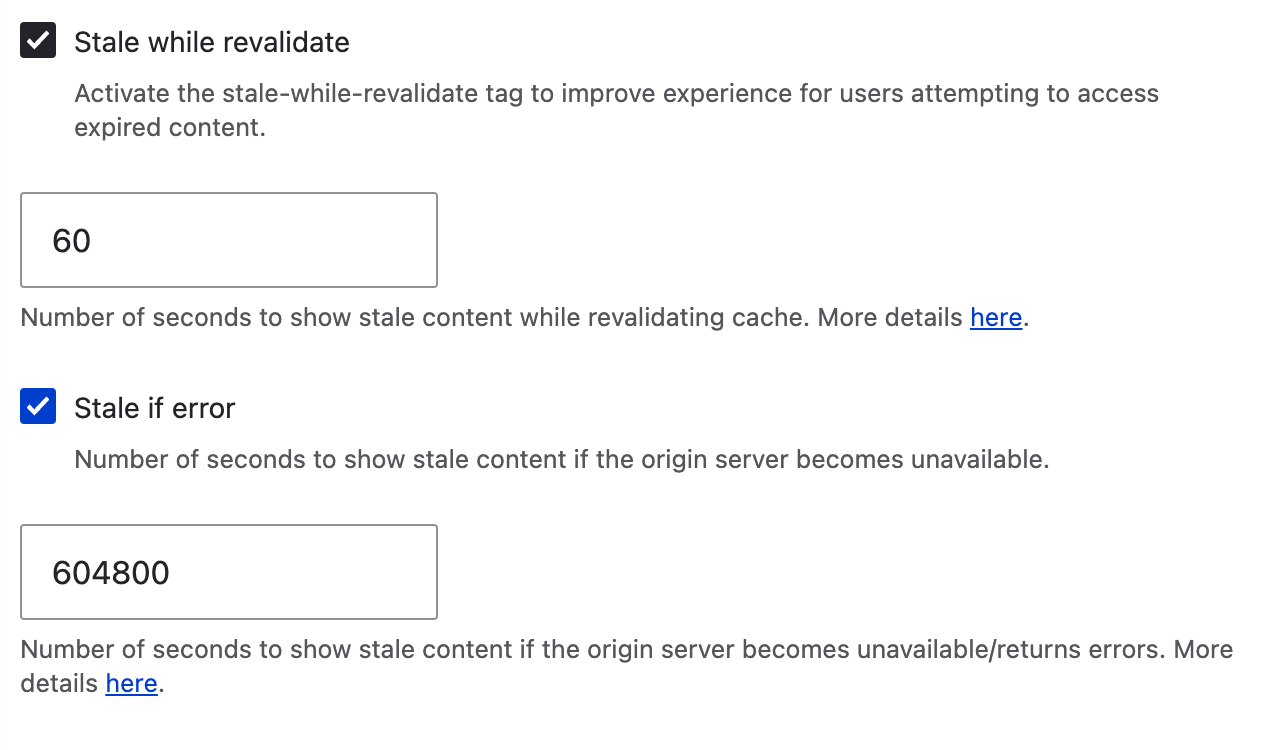Click the empty area right of the 60 field
This screenshot has height=750, width=1264.
click(800, 240)
